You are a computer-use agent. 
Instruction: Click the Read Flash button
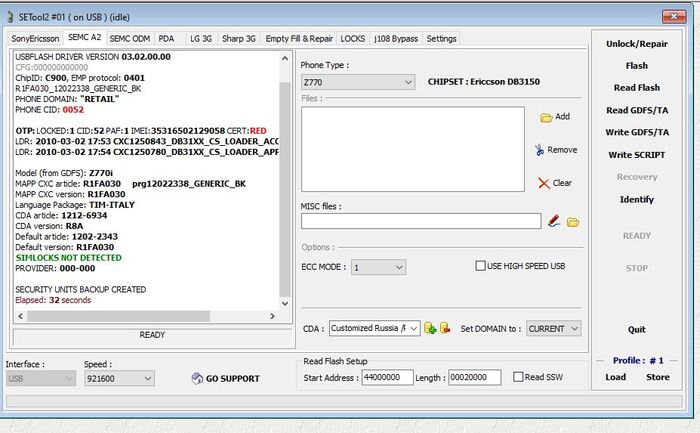637,87
